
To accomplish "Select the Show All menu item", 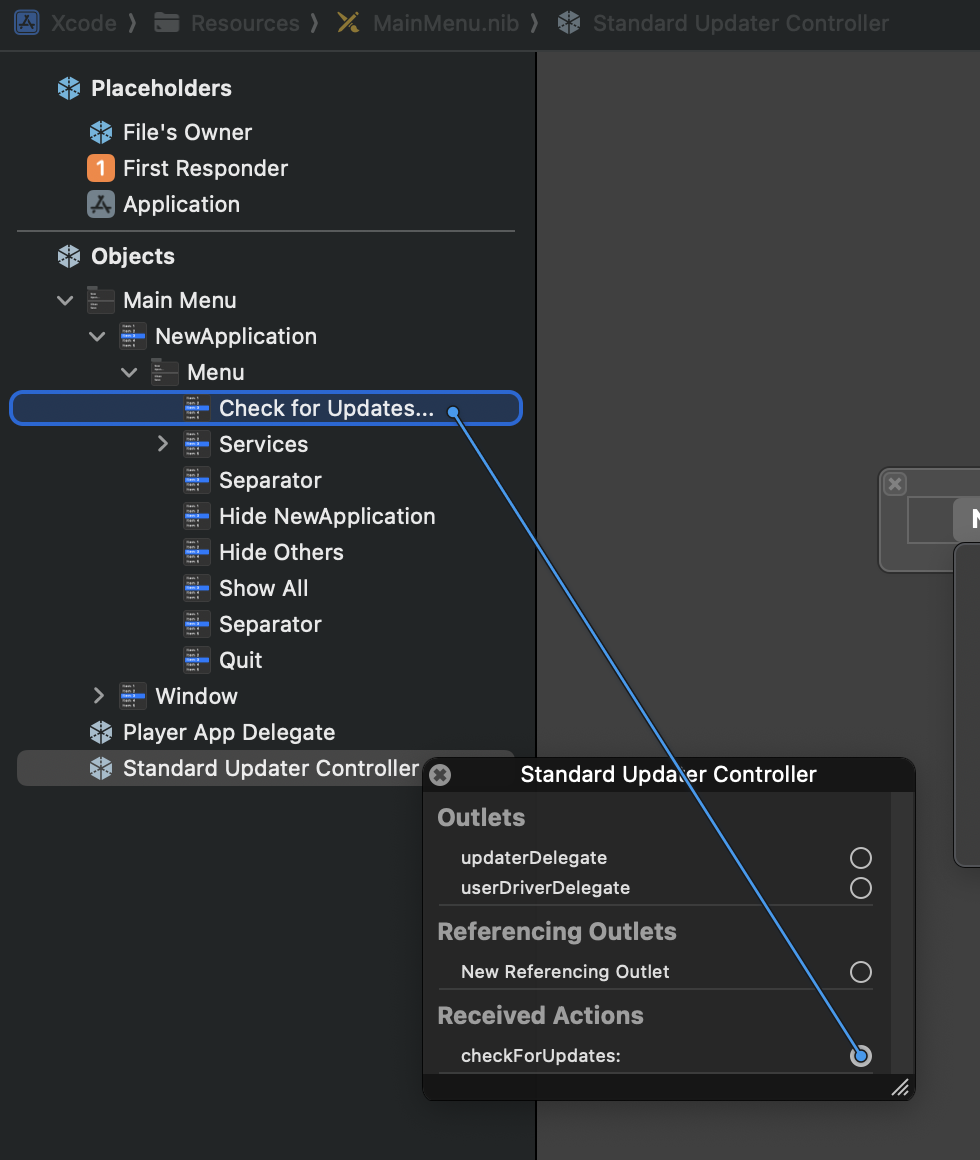I will tap(263, 588).
